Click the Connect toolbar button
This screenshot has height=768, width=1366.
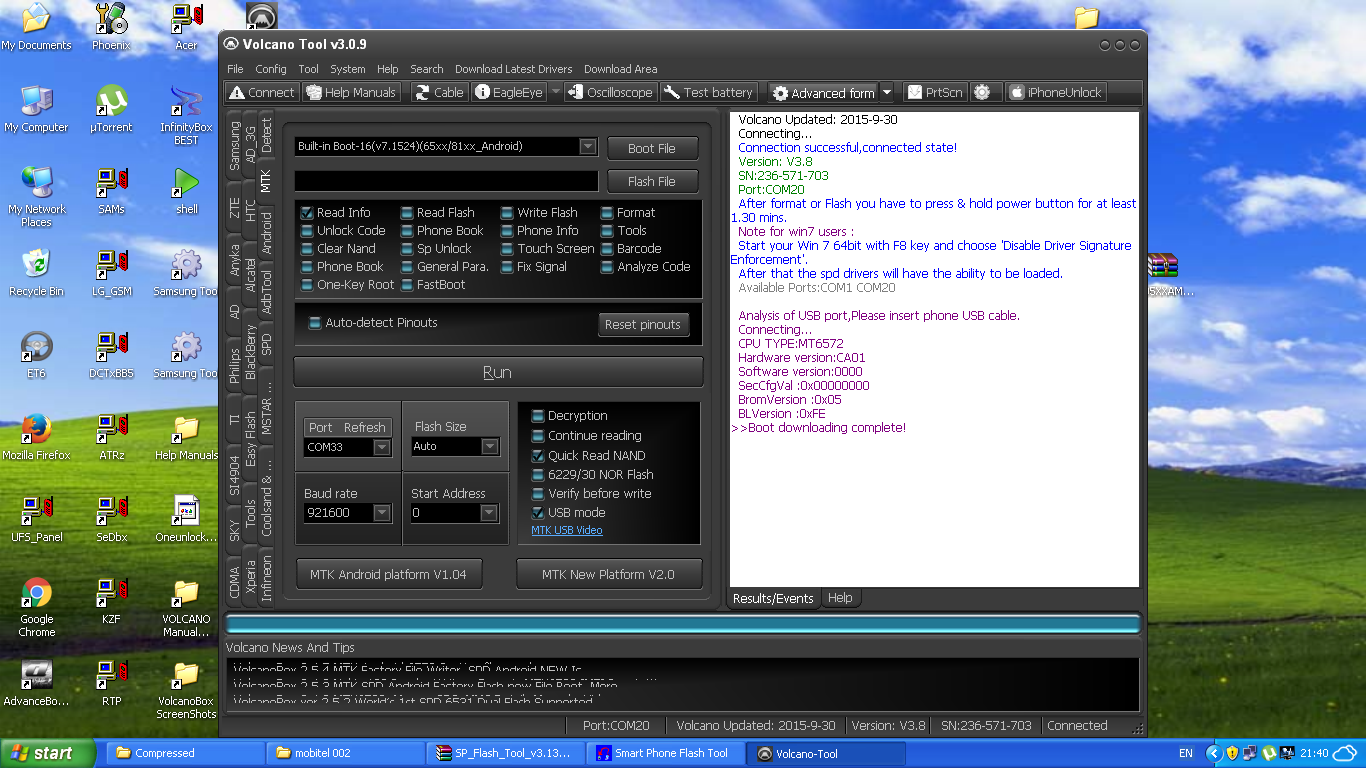262,92
